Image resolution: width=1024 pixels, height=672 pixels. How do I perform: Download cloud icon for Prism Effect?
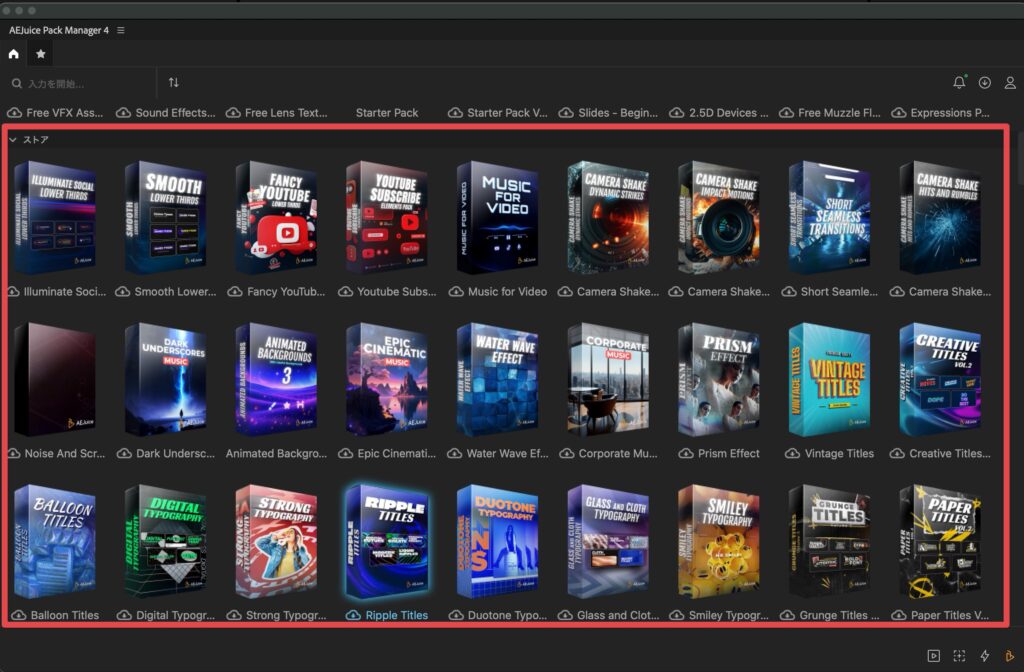pyautogui.click(x=686, y=453)
